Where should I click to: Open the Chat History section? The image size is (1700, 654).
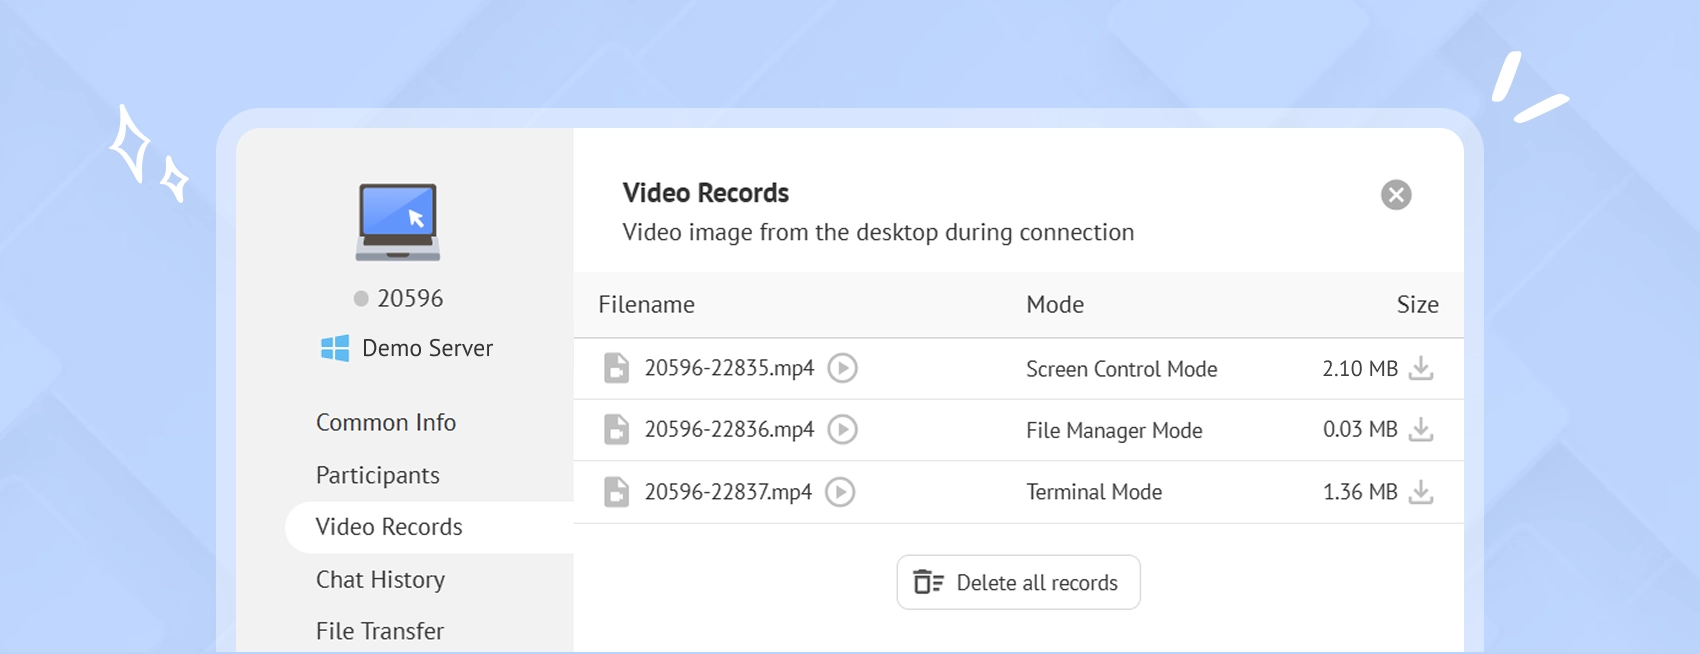(380, 580)
